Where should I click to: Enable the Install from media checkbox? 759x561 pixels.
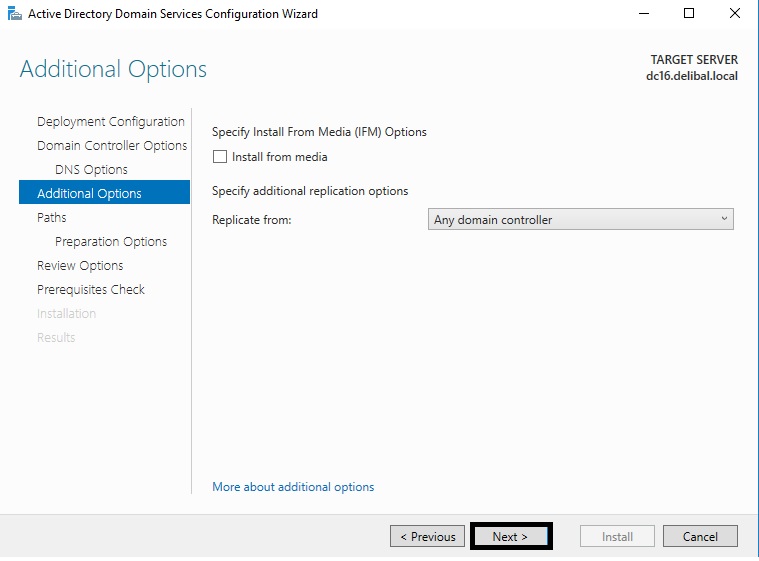[x=220, y=157]
